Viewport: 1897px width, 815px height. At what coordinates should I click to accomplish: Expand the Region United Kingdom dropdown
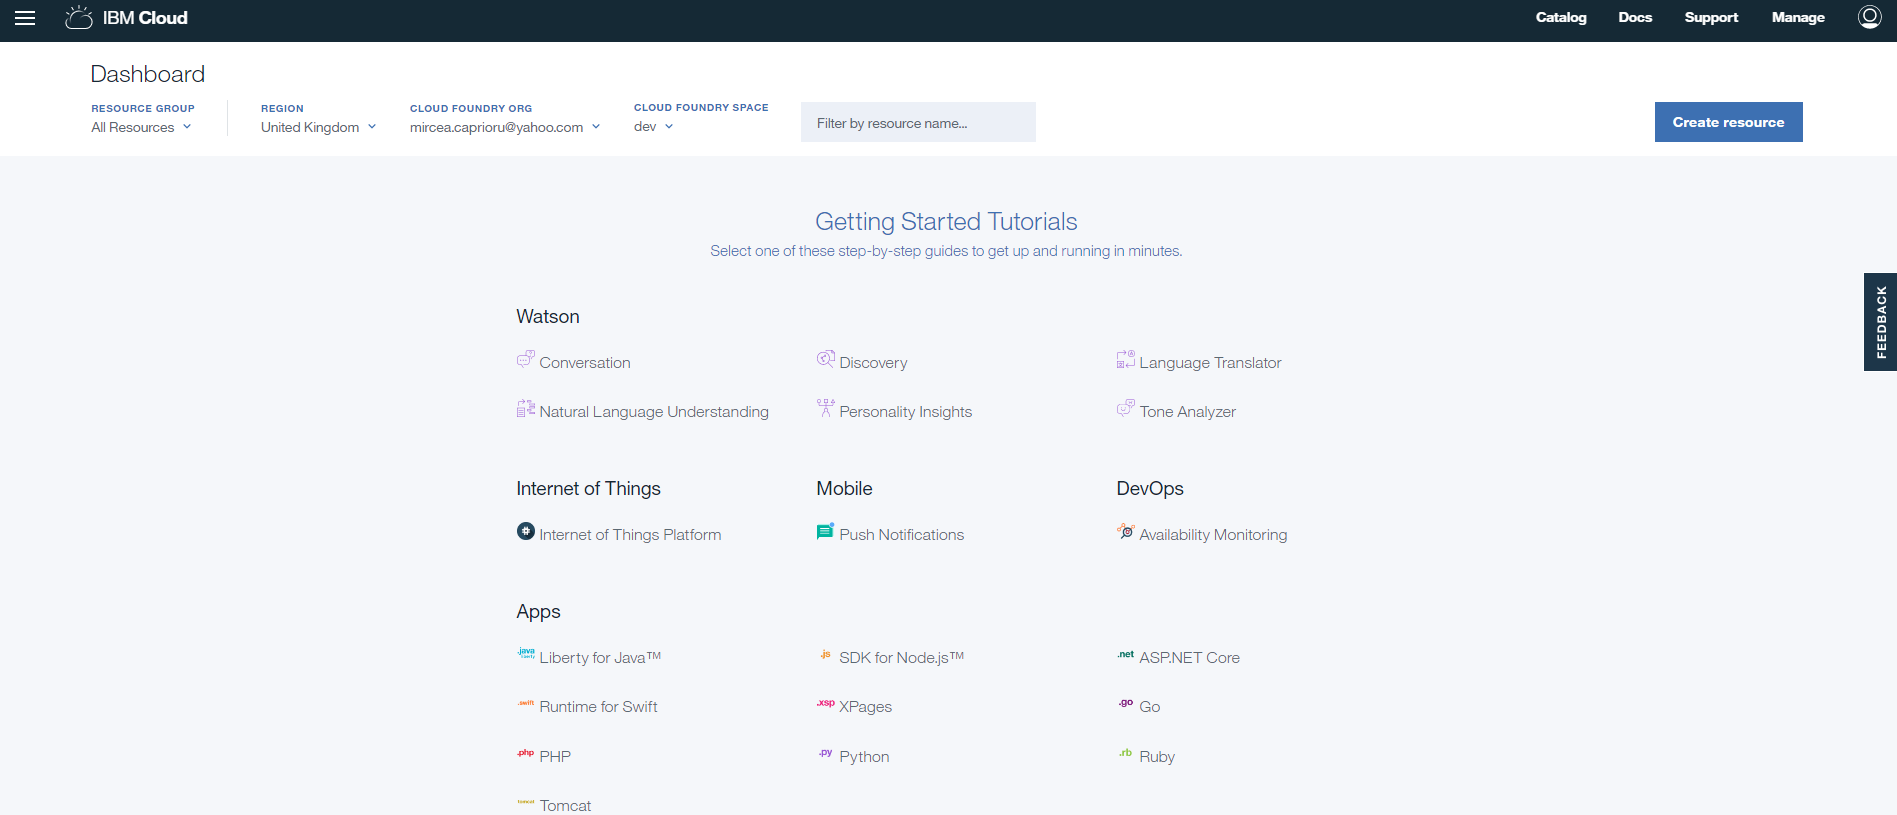coord(319,127)
